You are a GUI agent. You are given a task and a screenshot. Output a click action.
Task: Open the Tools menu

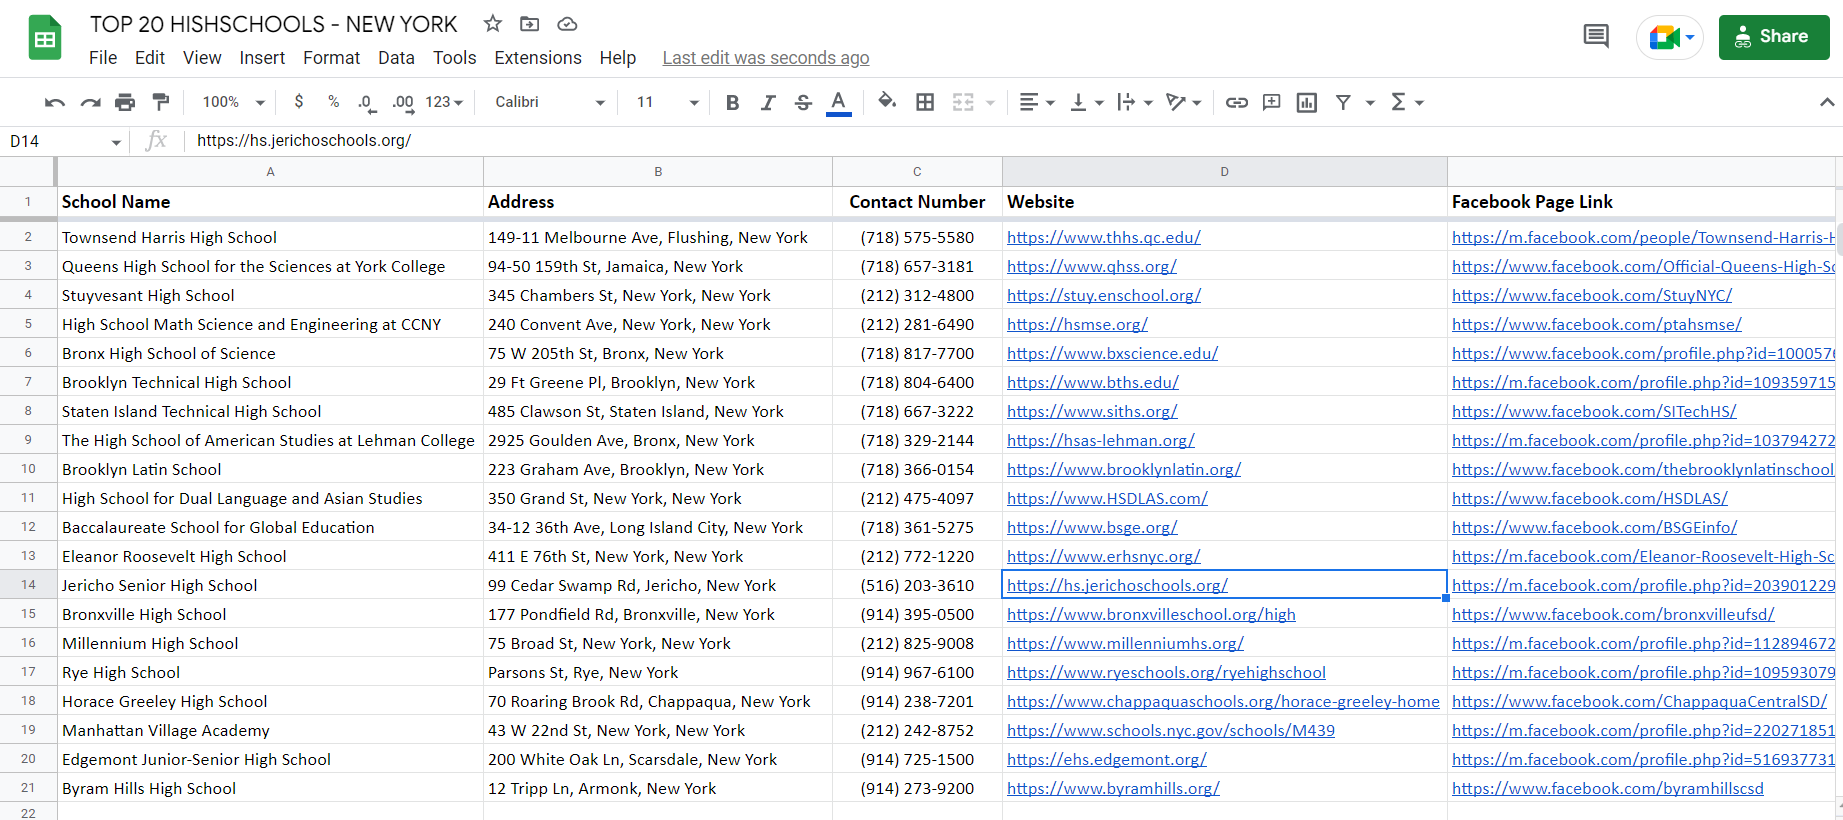[x=455, y=58]
